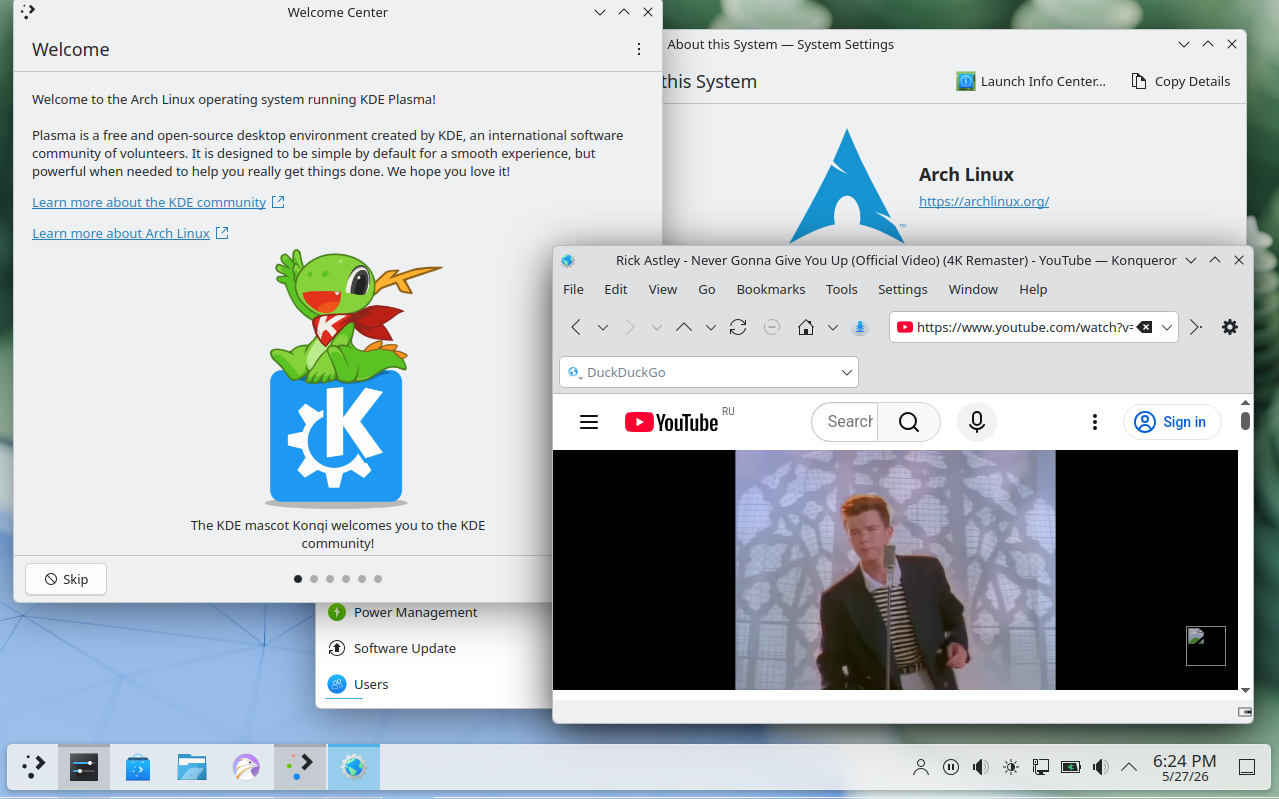
Task: Open the Bookmarks menu in Konqueror
Action: pos(771,289)
